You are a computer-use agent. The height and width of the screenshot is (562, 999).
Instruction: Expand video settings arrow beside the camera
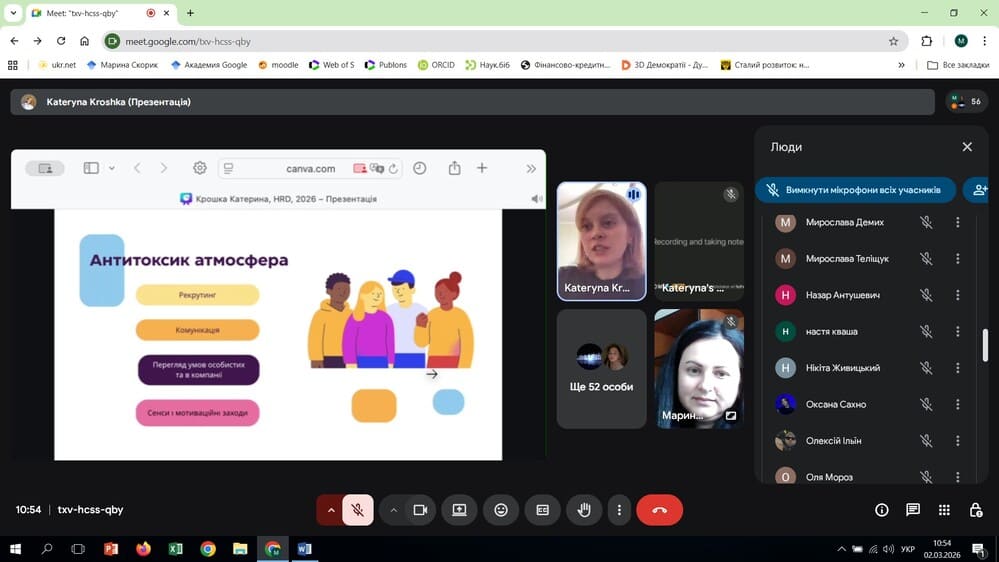[394, 510]
